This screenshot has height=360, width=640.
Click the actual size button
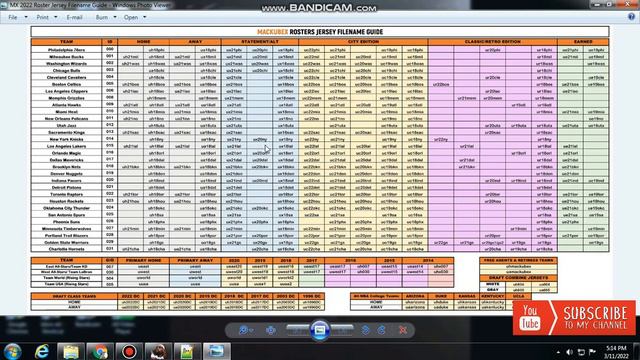click(271, 330)
